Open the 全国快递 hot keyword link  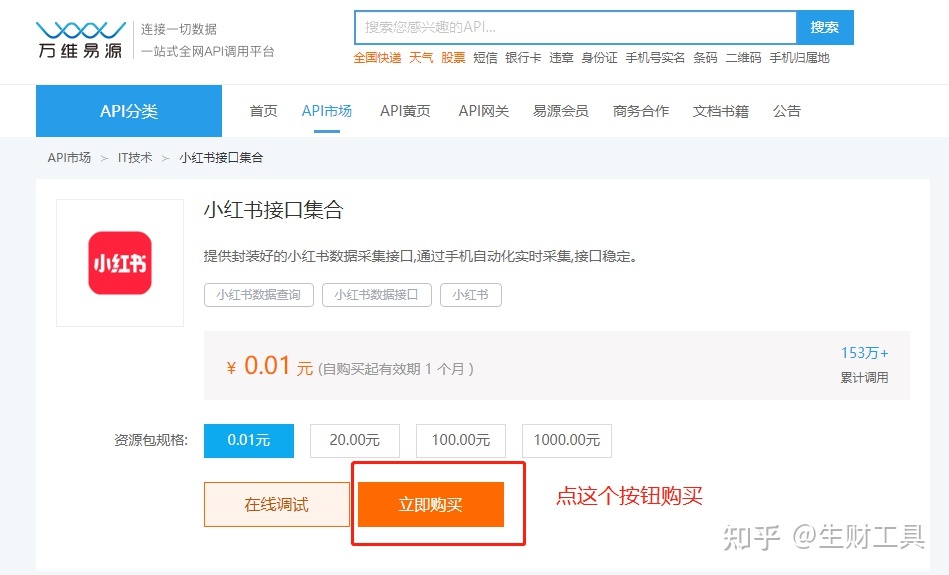click(377, 58)
